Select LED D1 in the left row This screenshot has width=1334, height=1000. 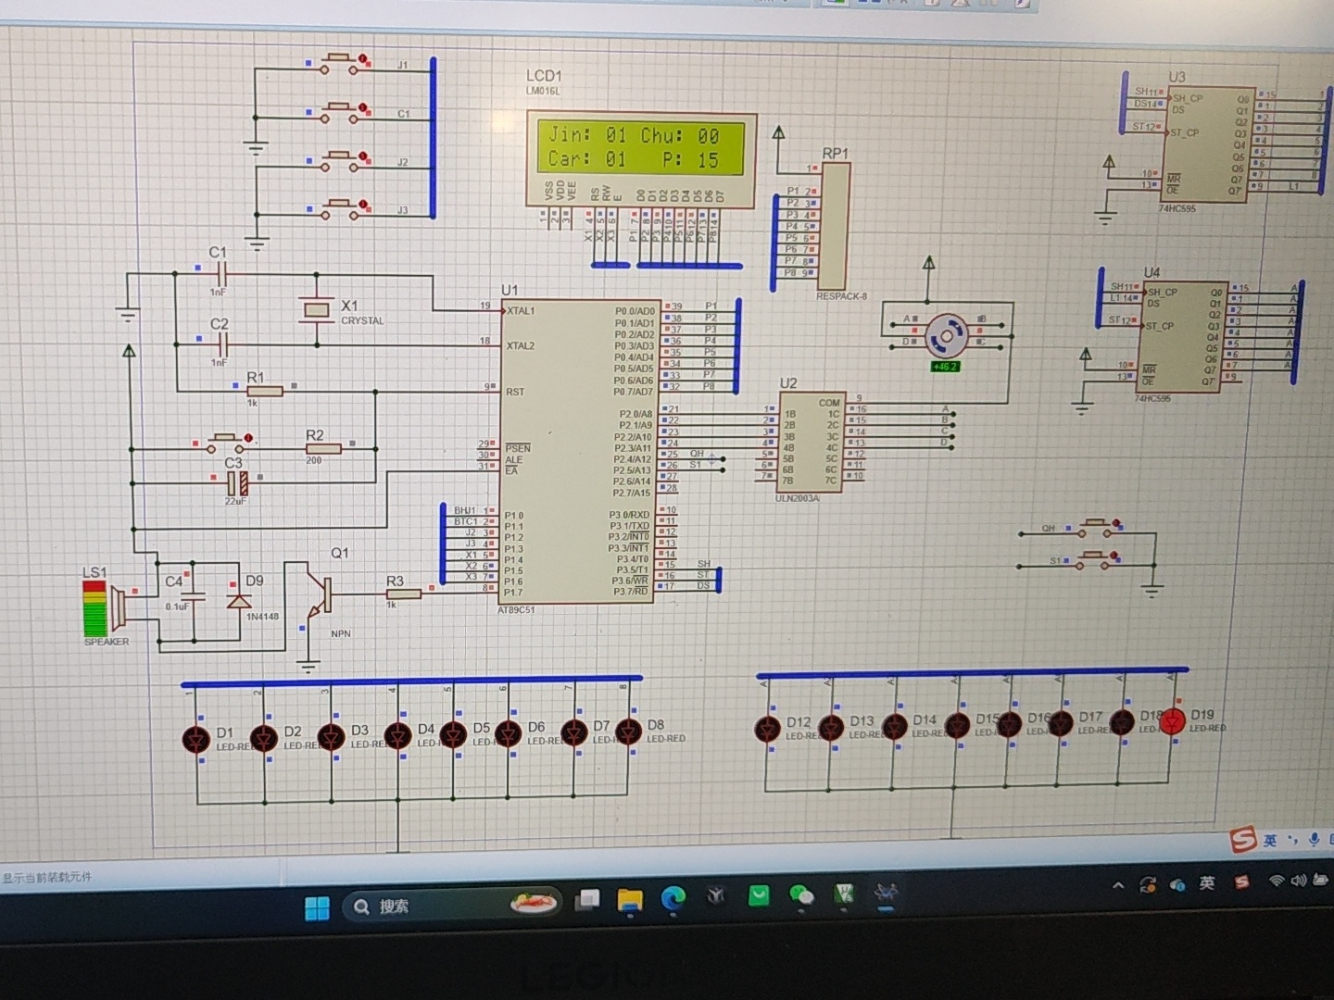click(x=196, y=740)
